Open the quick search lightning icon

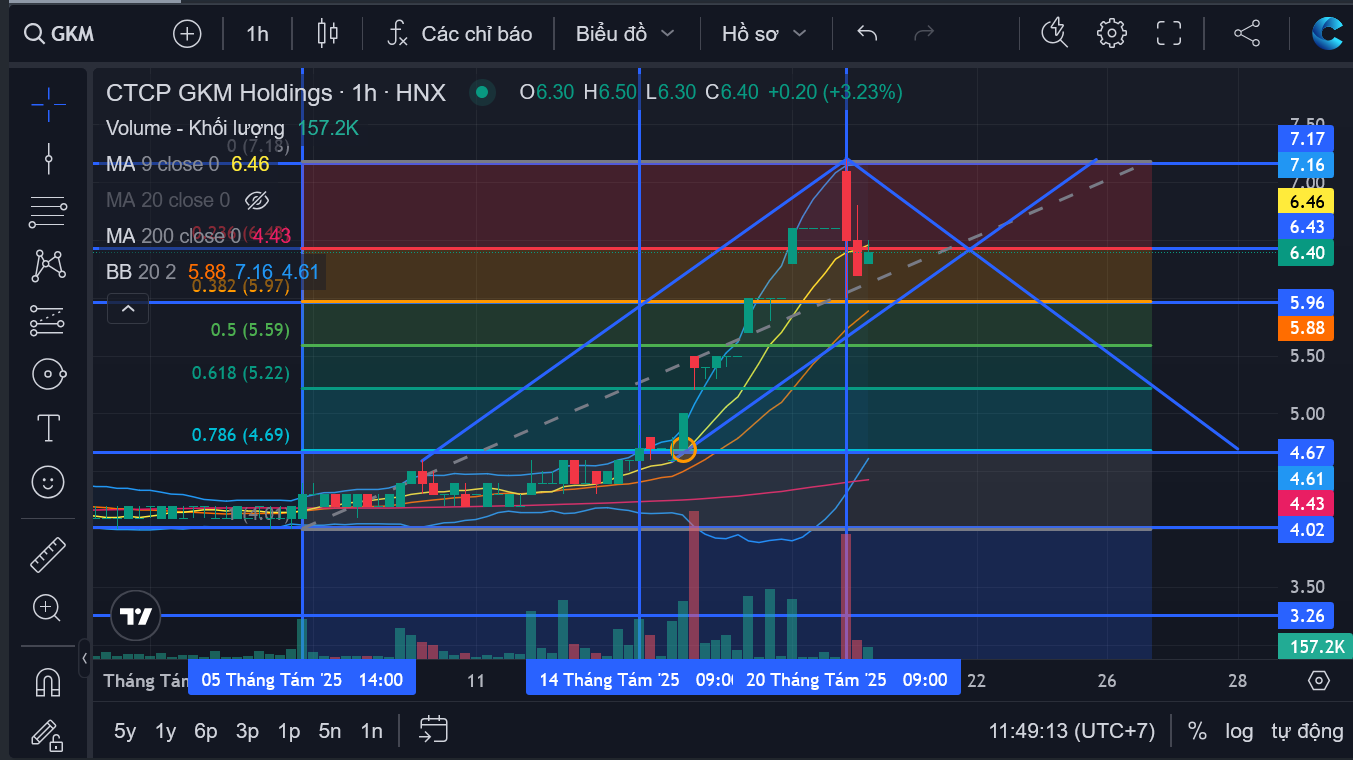1054,33
